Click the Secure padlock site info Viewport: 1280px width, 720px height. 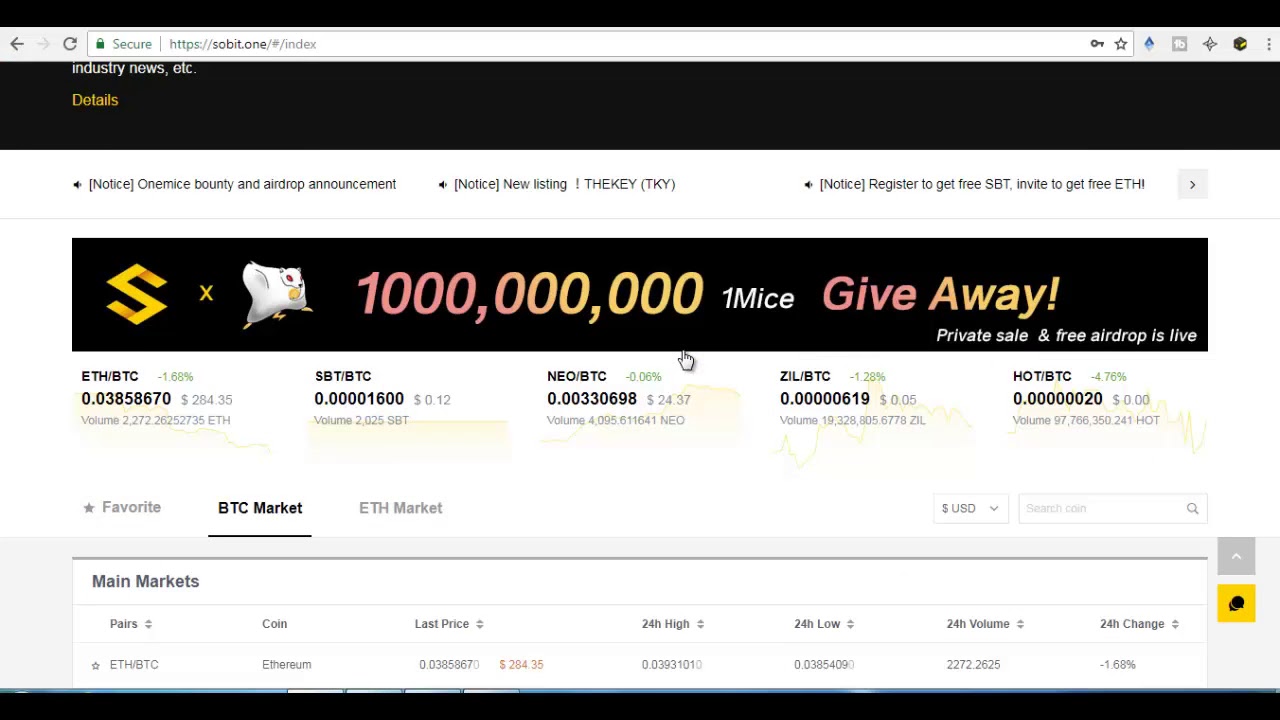[x=124, y=44]
